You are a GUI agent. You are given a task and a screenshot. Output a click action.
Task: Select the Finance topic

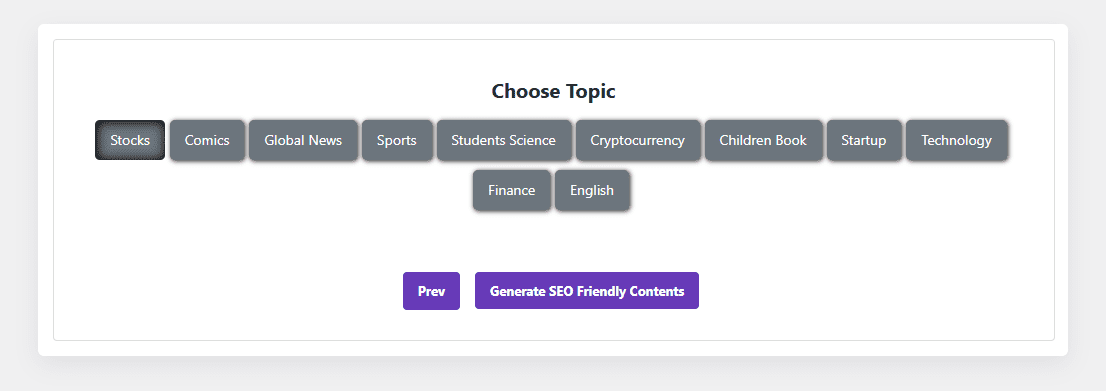[x=511, y=191]
